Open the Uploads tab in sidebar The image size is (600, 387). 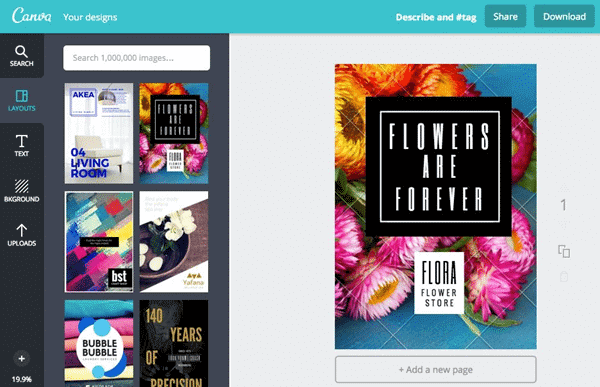(x=21, y=235)
